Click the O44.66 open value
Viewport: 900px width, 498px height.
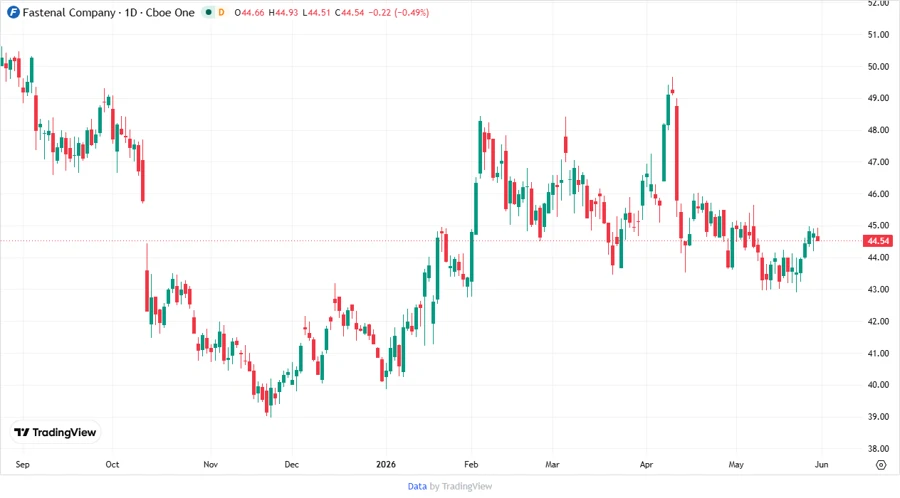249,13
